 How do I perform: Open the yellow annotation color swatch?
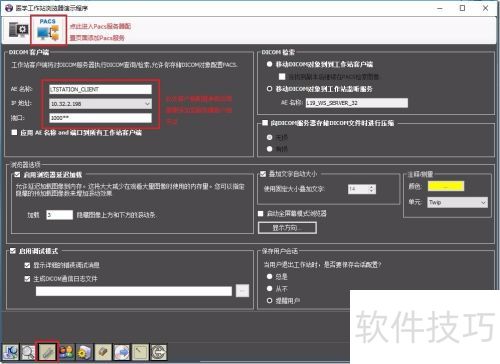[446, 186]
